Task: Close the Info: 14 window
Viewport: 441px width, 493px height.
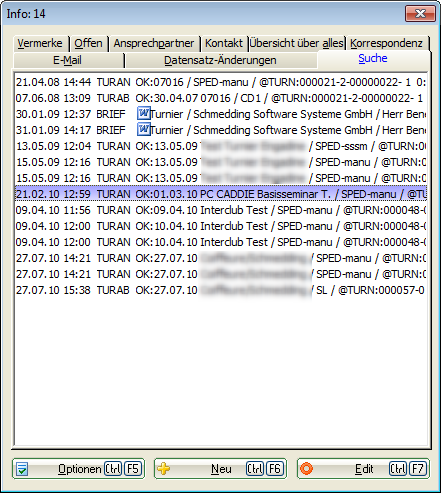Action: 420,14
